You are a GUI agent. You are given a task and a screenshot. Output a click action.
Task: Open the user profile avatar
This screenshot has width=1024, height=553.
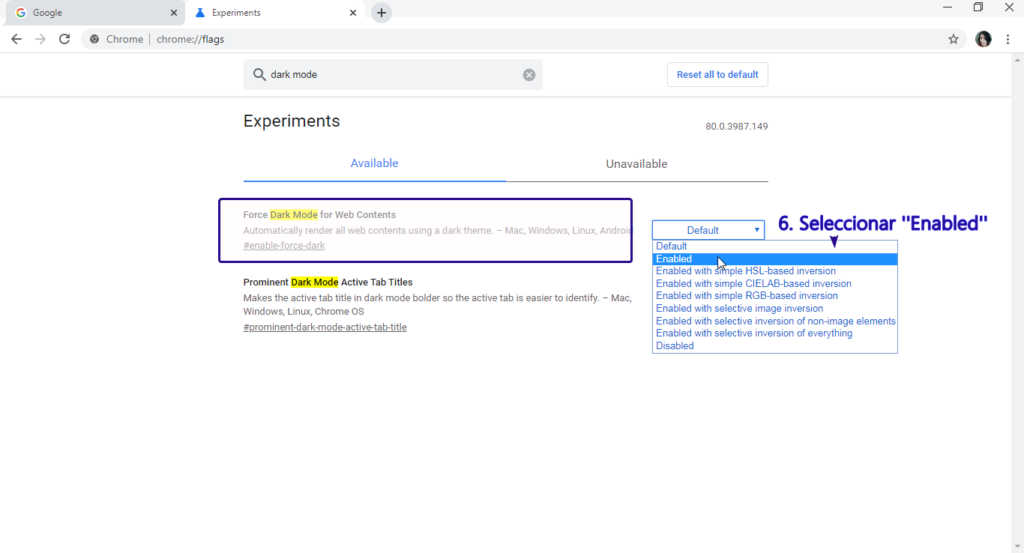coord(983,39)
